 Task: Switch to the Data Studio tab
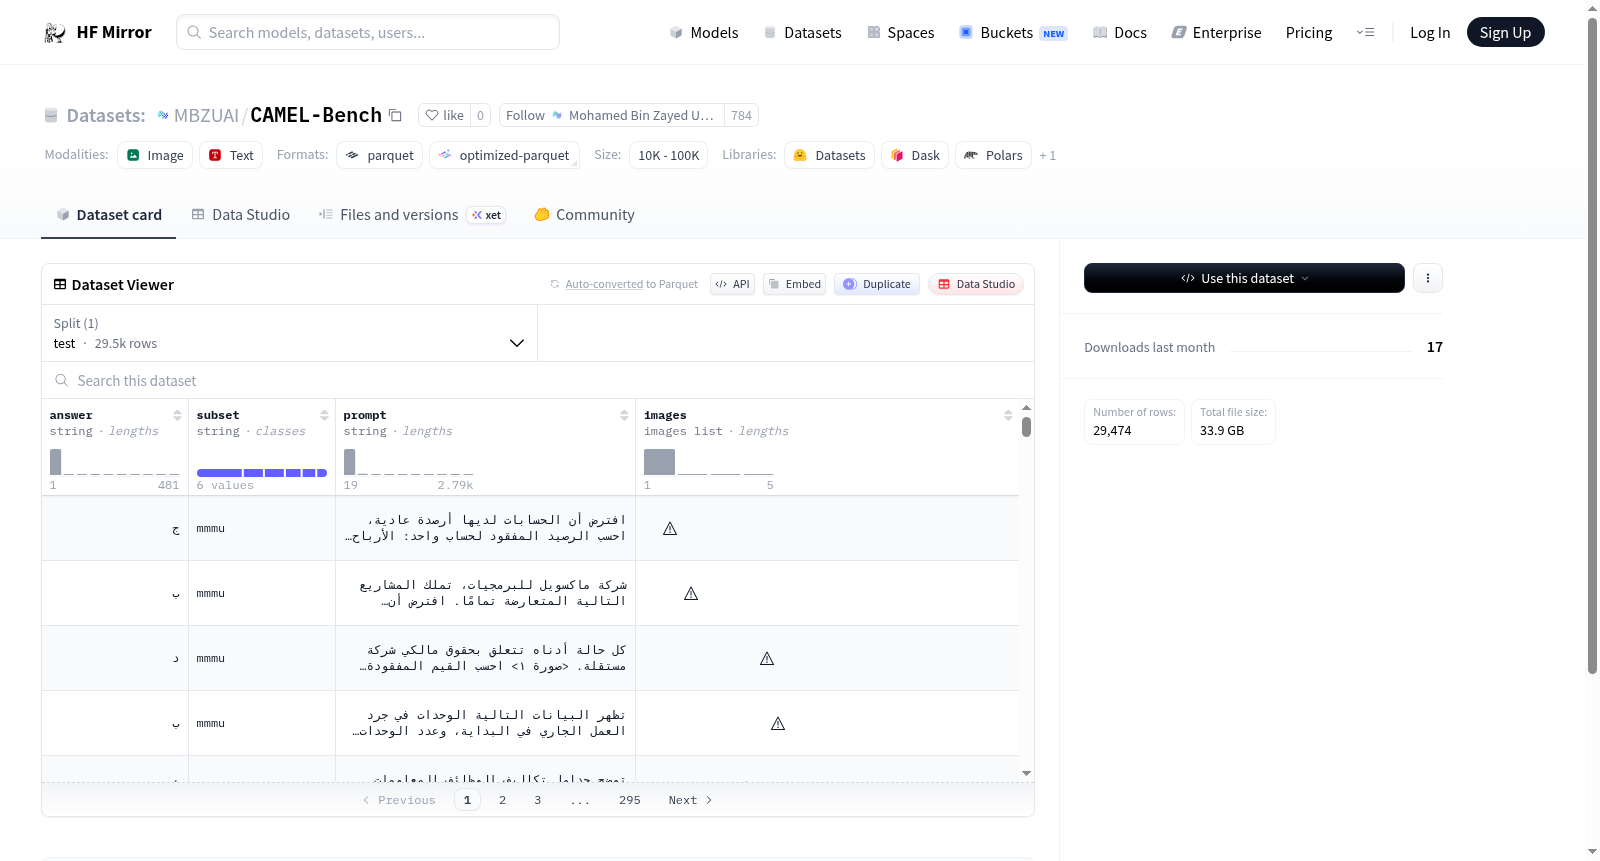click(x=241, y=215)
